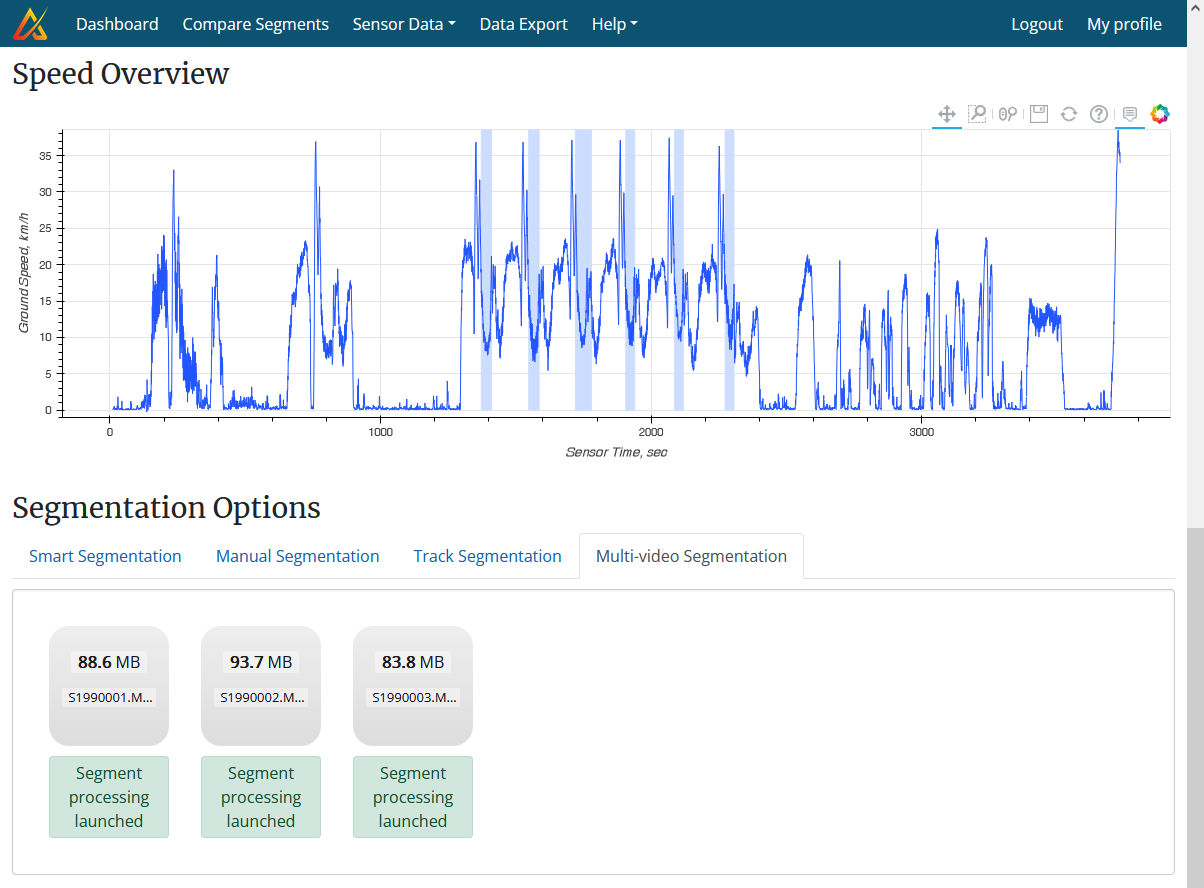
Task: Enable the Wheel Zoom tool
Action: (x=1008, y=114)
